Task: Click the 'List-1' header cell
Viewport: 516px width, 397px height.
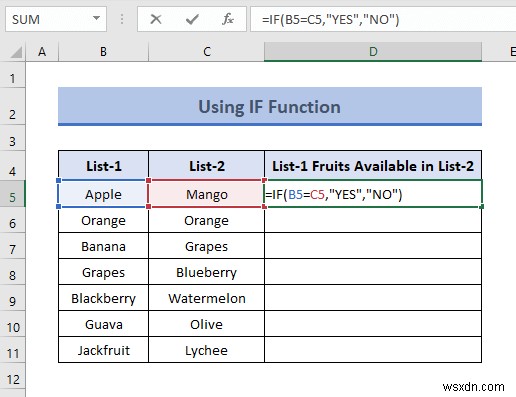Action: [103, 166]
